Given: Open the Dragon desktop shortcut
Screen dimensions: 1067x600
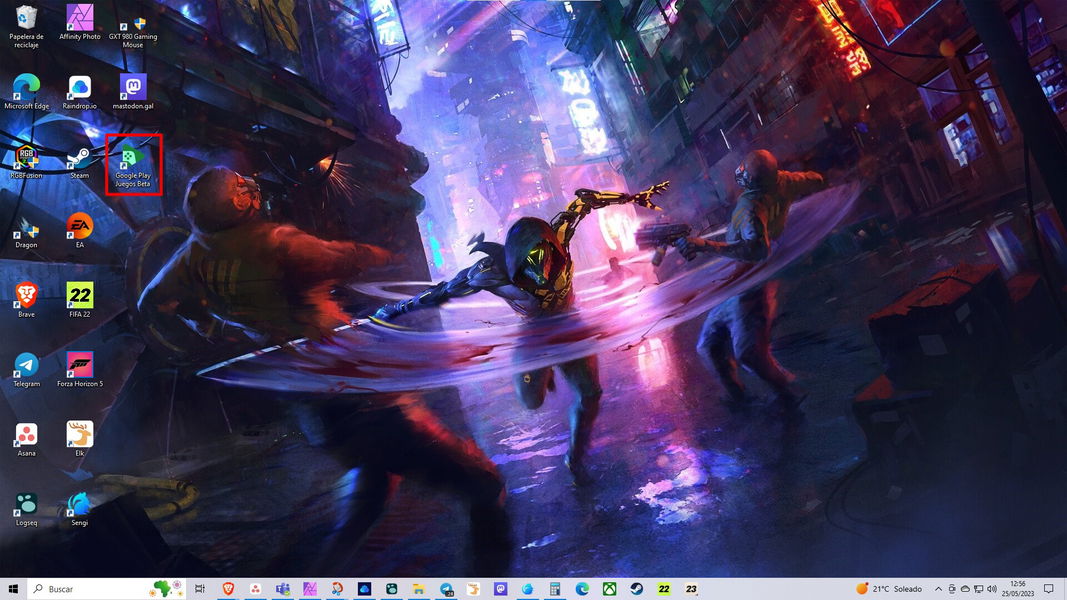Looking at the screenshot, I should coord(26,231).
